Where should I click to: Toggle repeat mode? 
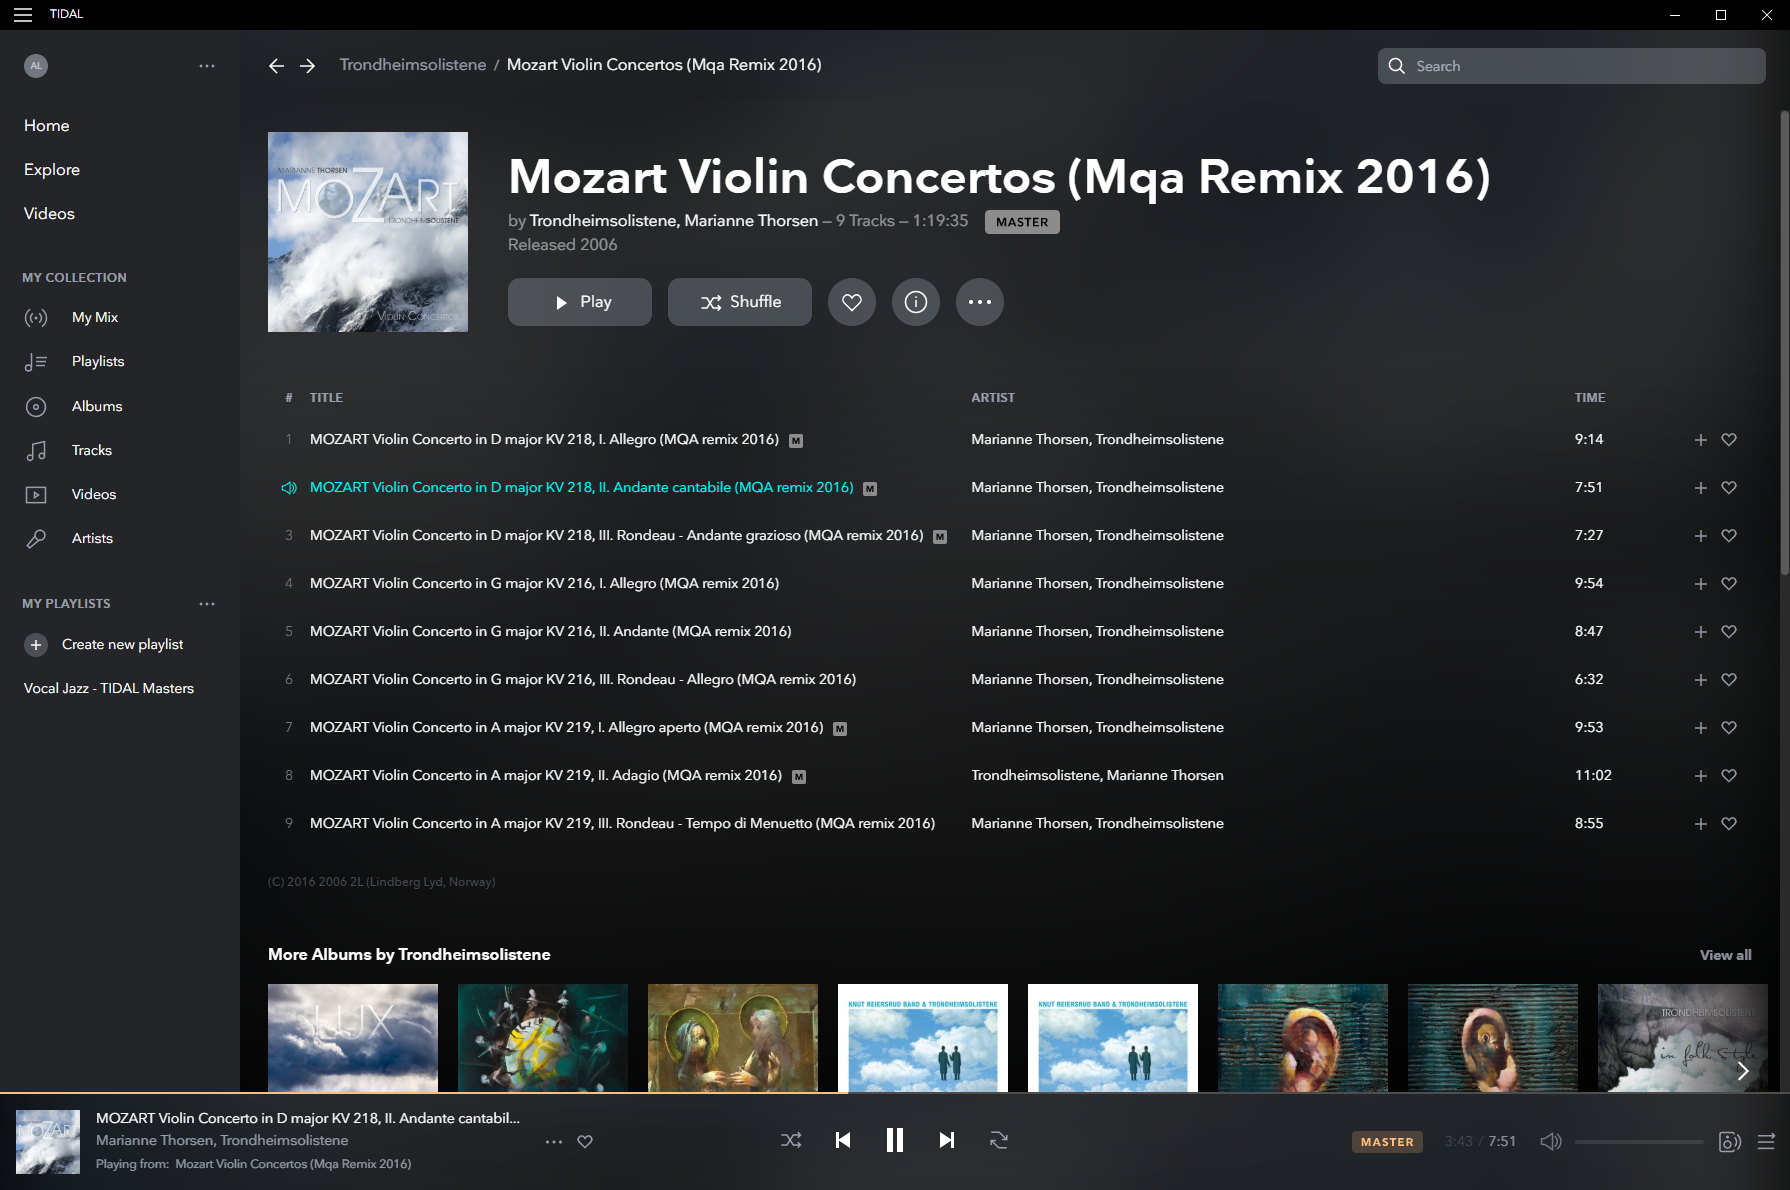click(999, 1141)
